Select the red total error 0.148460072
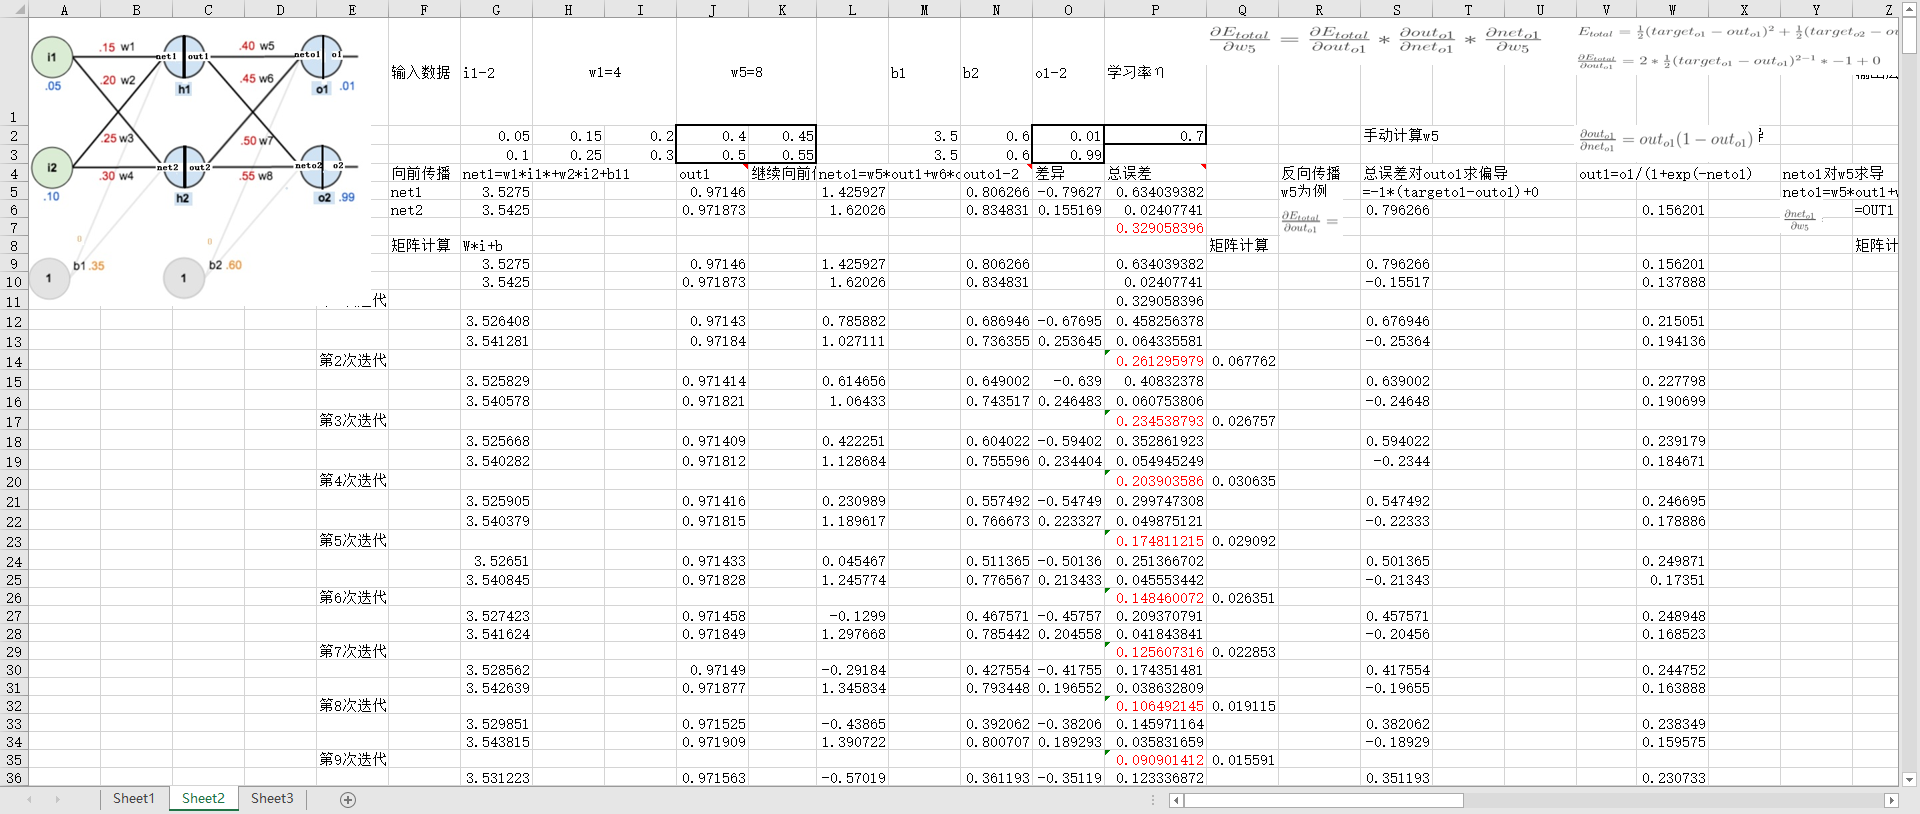1920x814 pixels. pyautogui.click(x=1155, y=598)
